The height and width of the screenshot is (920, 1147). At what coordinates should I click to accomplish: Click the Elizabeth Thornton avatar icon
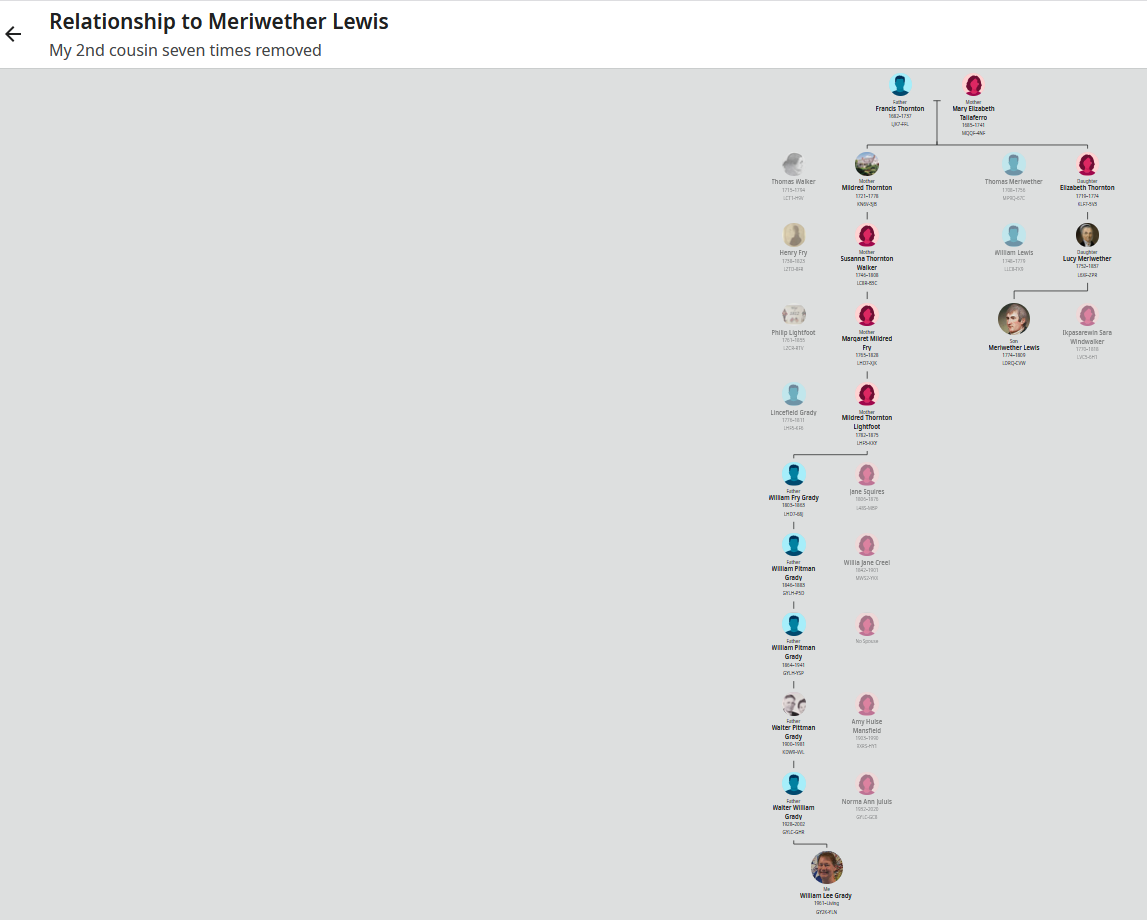click(x=1087, y=164)
